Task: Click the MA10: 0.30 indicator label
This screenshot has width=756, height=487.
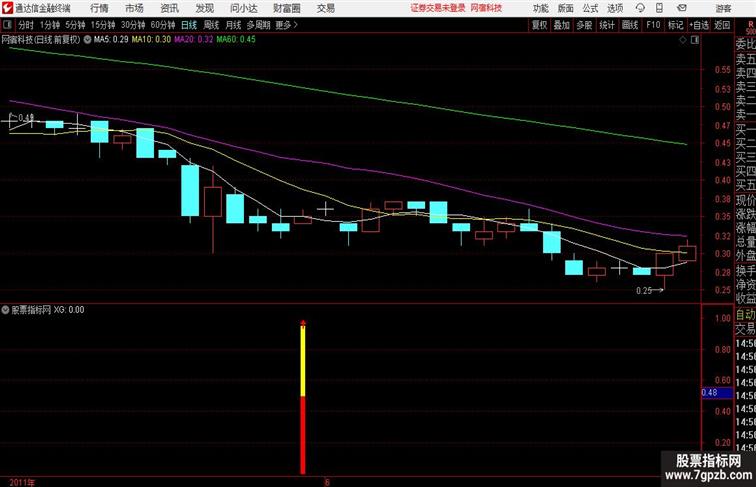Action: pos(151,40)
